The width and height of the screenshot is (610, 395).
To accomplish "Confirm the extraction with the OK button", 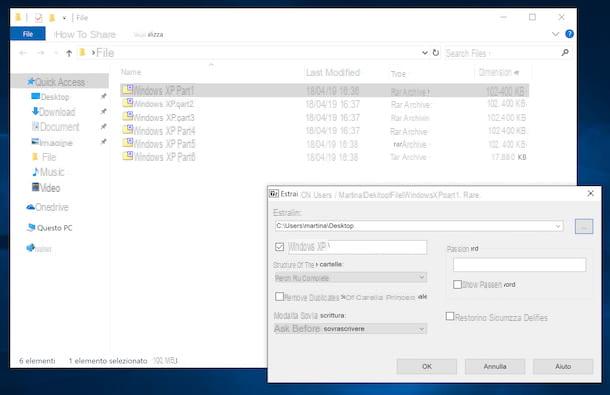I will click(x=427, y=366).
